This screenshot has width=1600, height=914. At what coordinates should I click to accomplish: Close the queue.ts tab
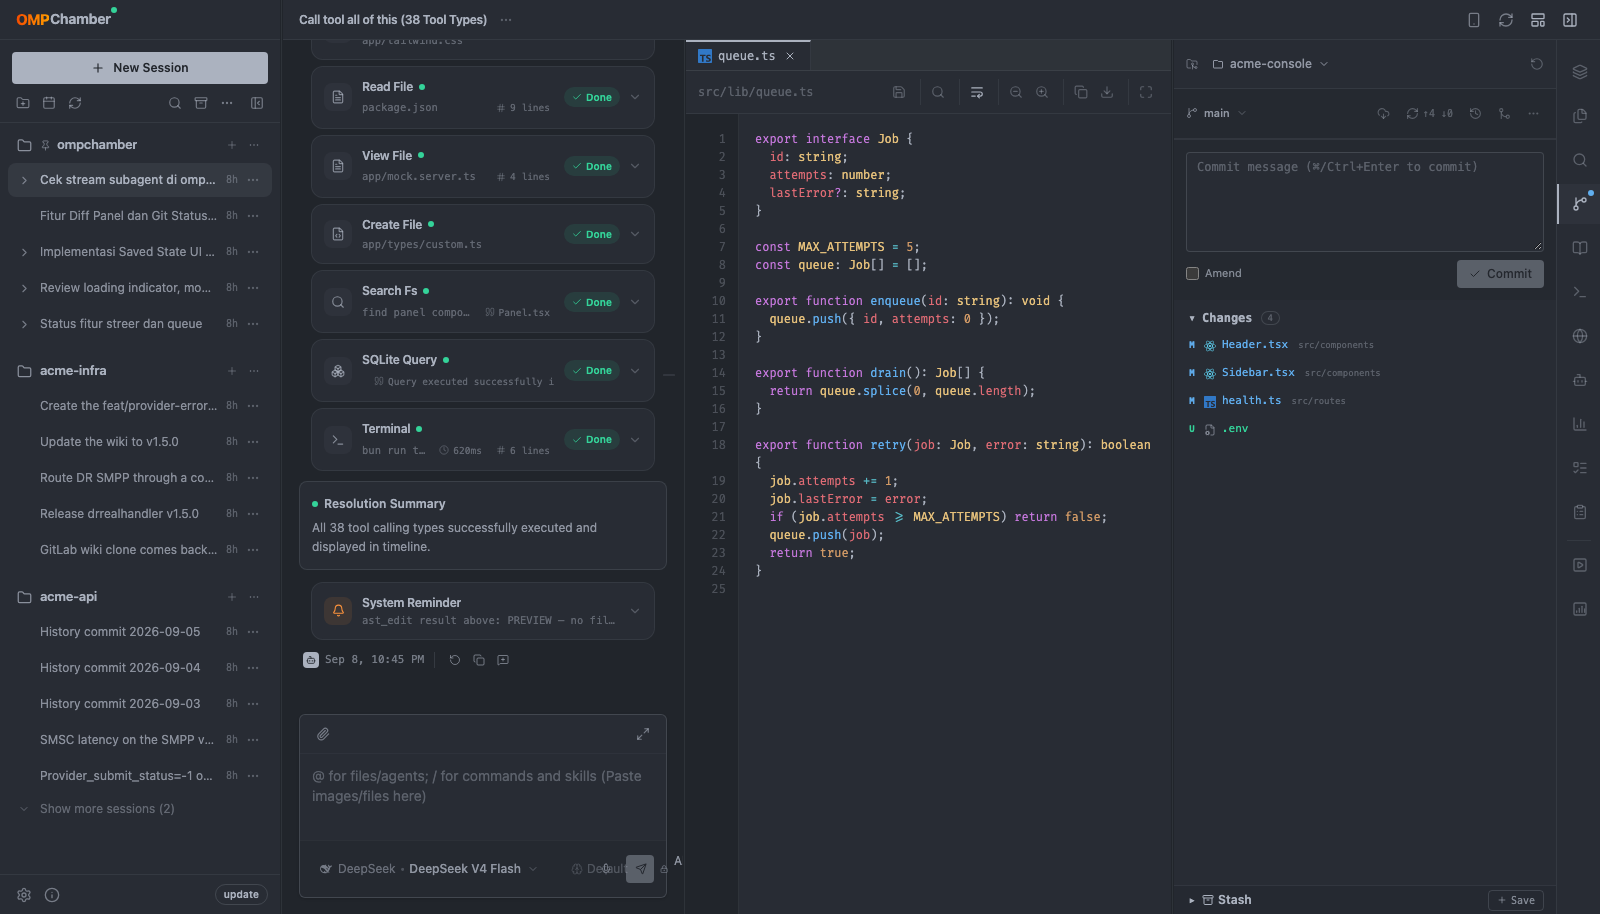pos(790,56)
